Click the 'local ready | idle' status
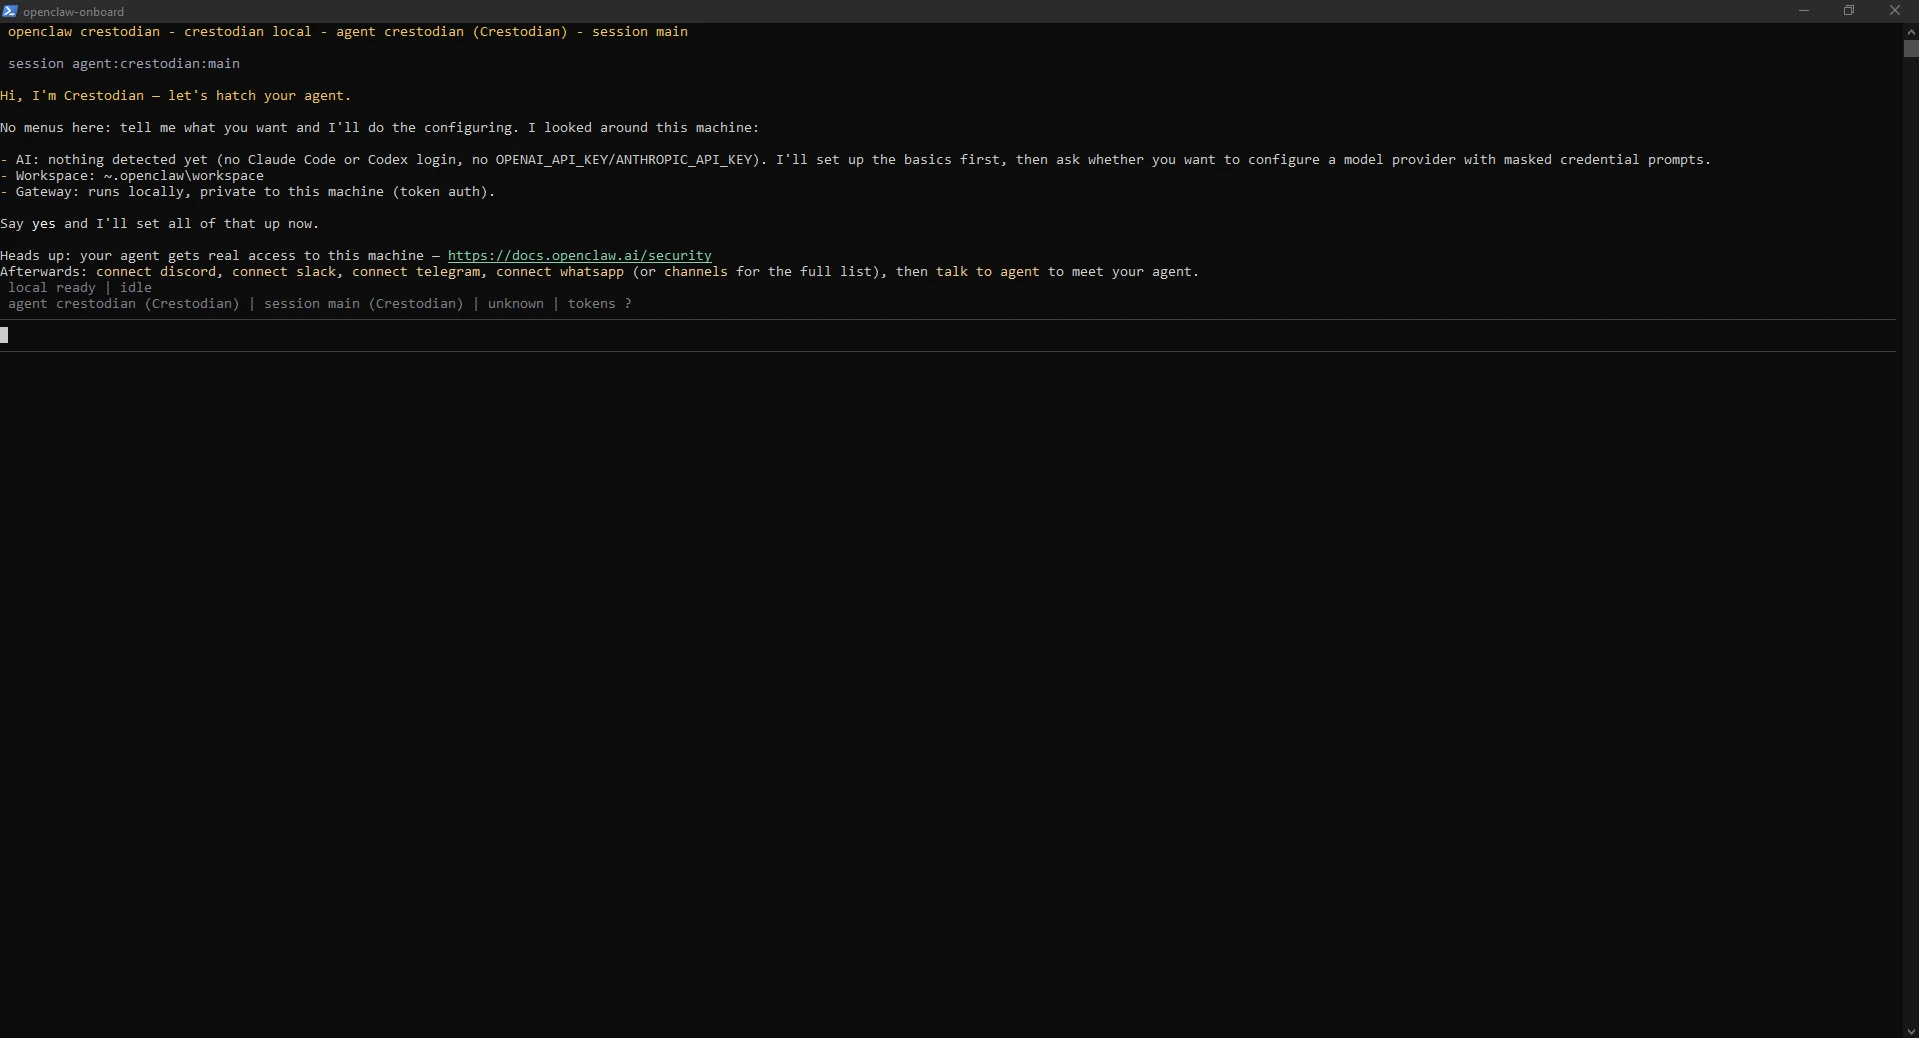 pyautogui.click(x=80, y=287)
